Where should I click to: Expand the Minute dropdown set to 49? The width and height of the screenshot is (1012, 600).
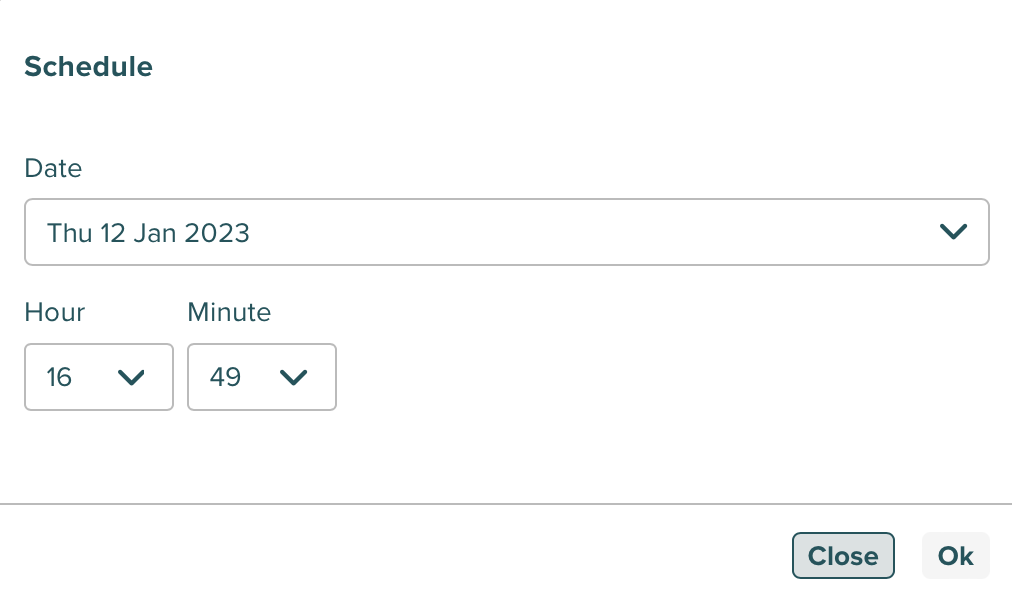(262, 377)
